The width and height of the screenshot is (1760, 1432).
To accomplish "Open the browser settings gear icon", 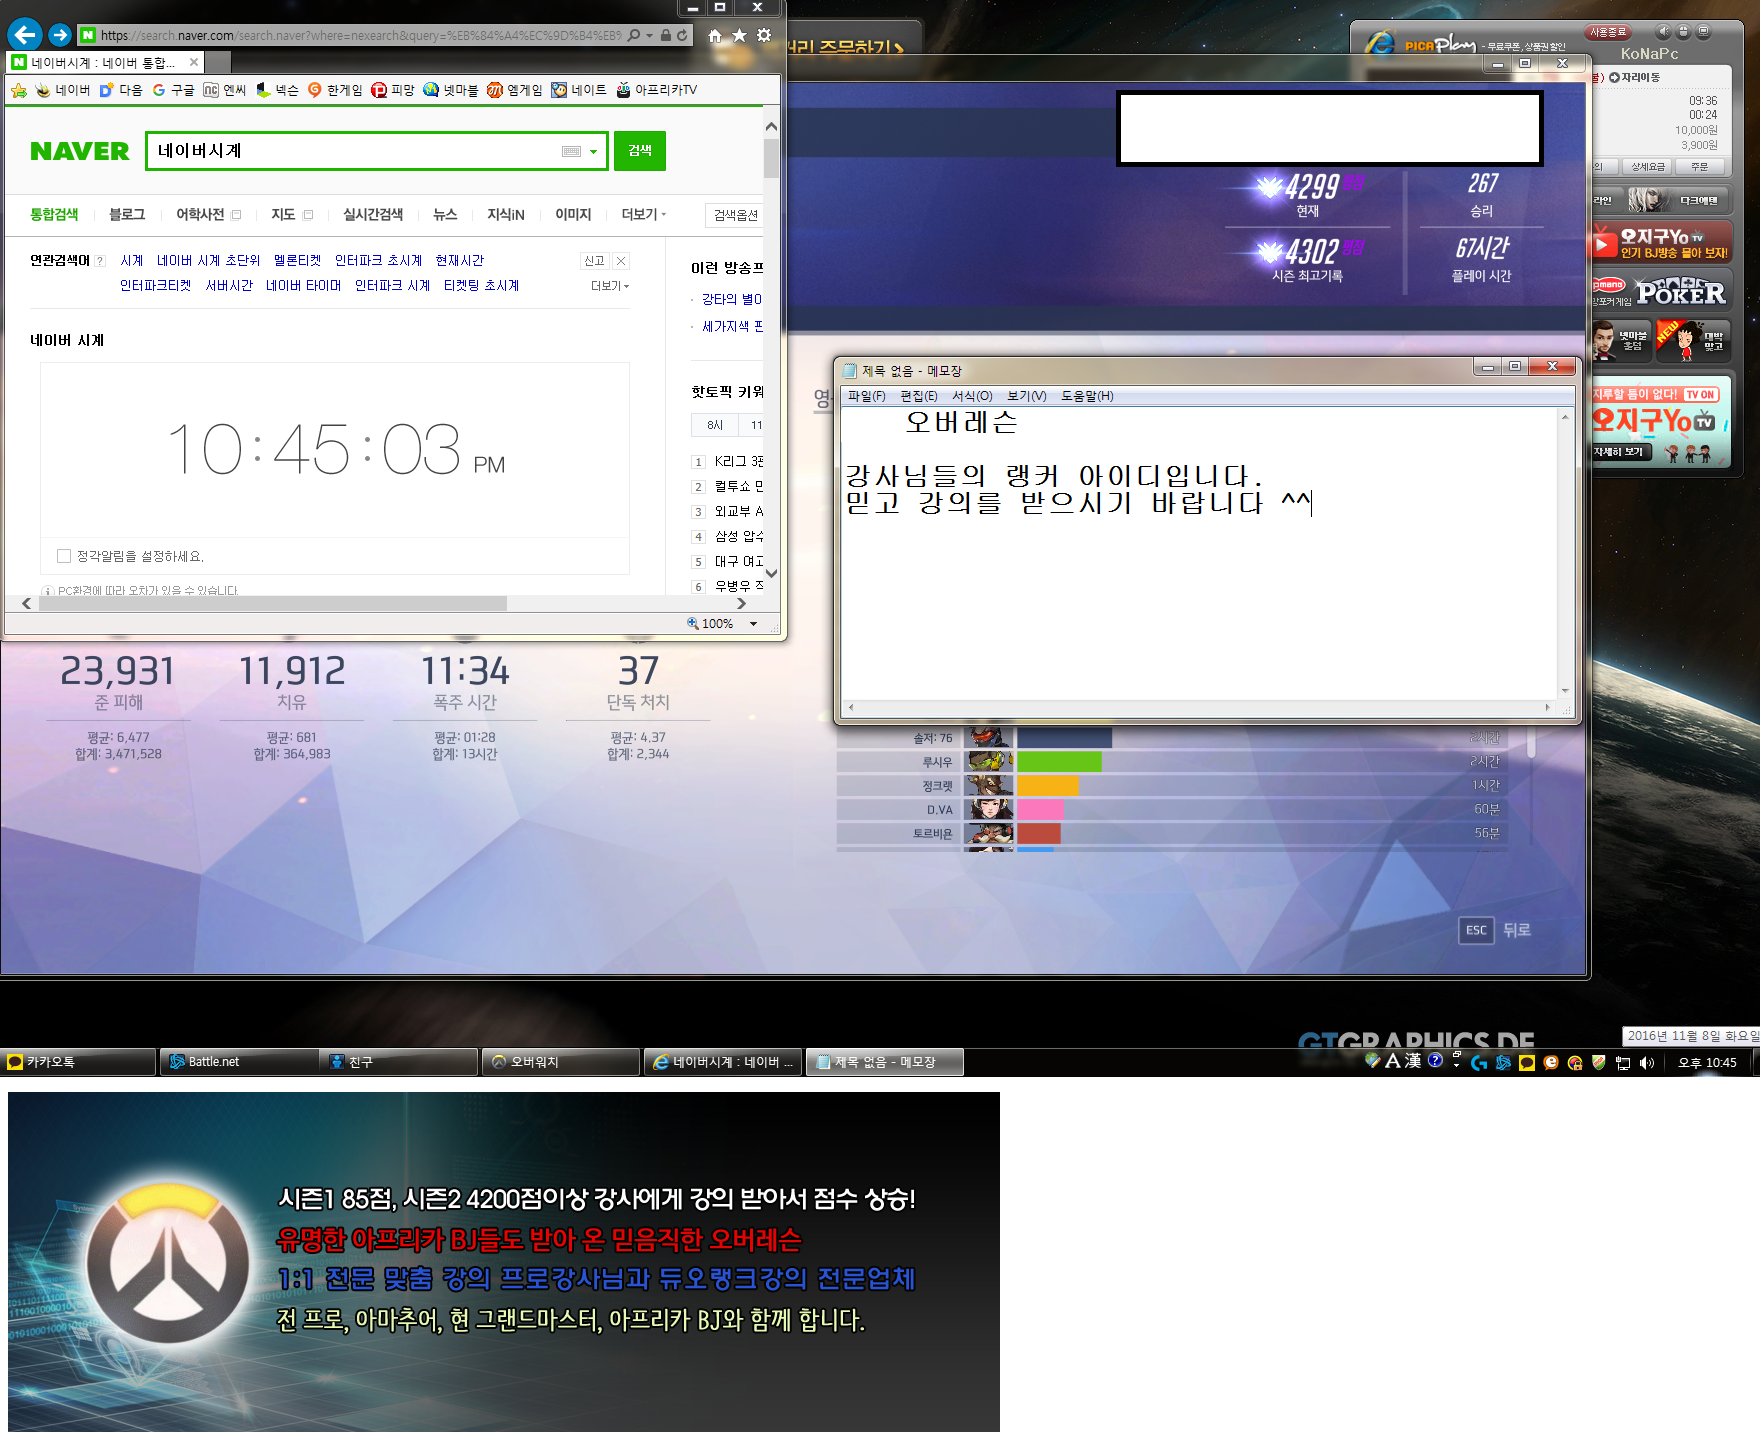I will click(764, 36).
